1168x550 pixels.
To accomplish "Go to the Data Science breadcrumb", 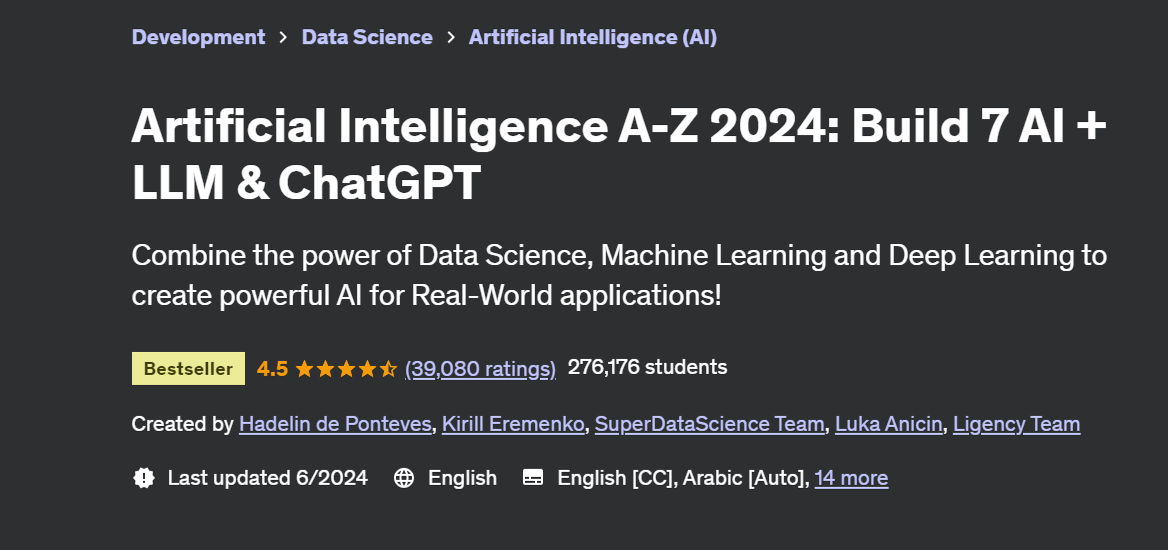I will 367,37.
